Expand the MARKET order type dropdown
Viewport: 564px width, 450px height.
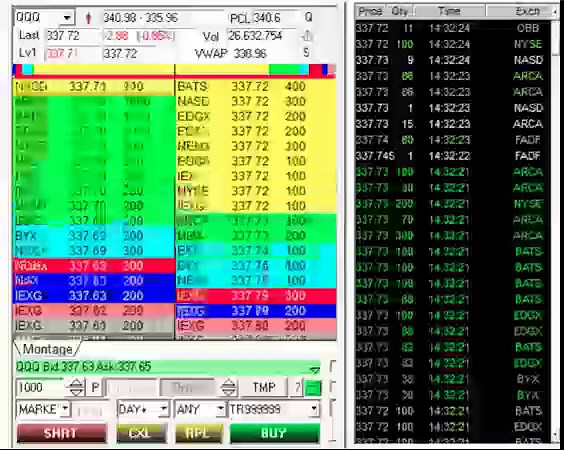click(x=65, y=409)
